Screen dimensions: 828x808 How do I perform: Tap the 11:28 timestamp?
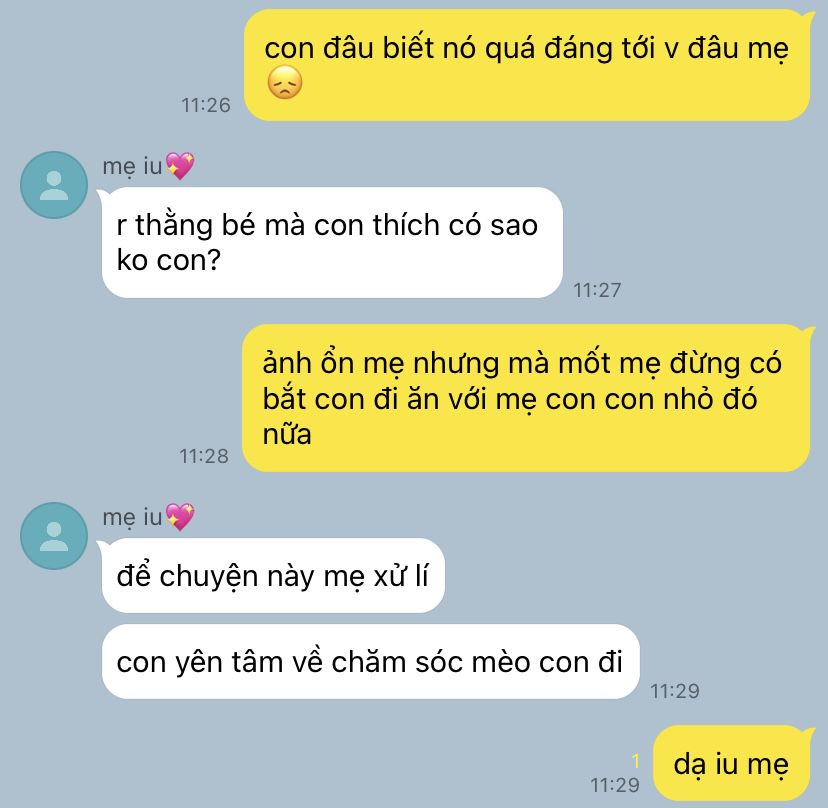tap(204, 456)
